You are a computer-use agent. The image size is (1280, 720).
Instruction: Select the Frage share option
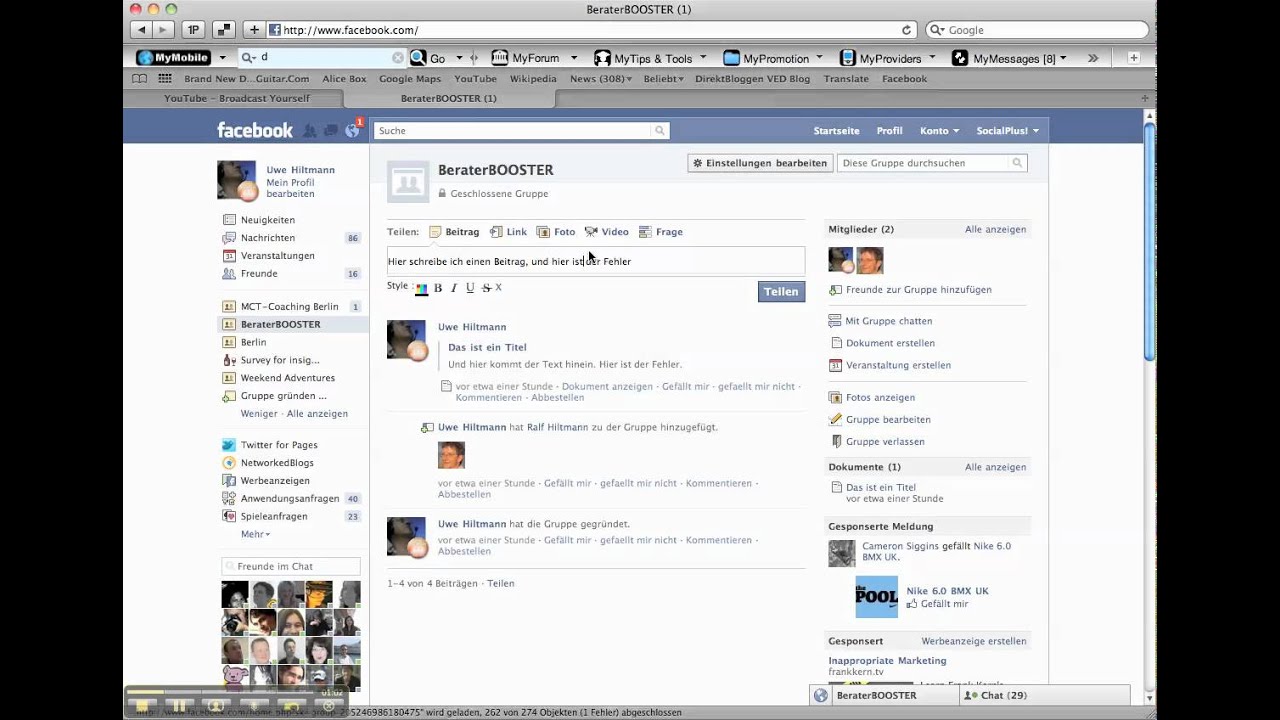pyautogui.click(x=661, y=232)
